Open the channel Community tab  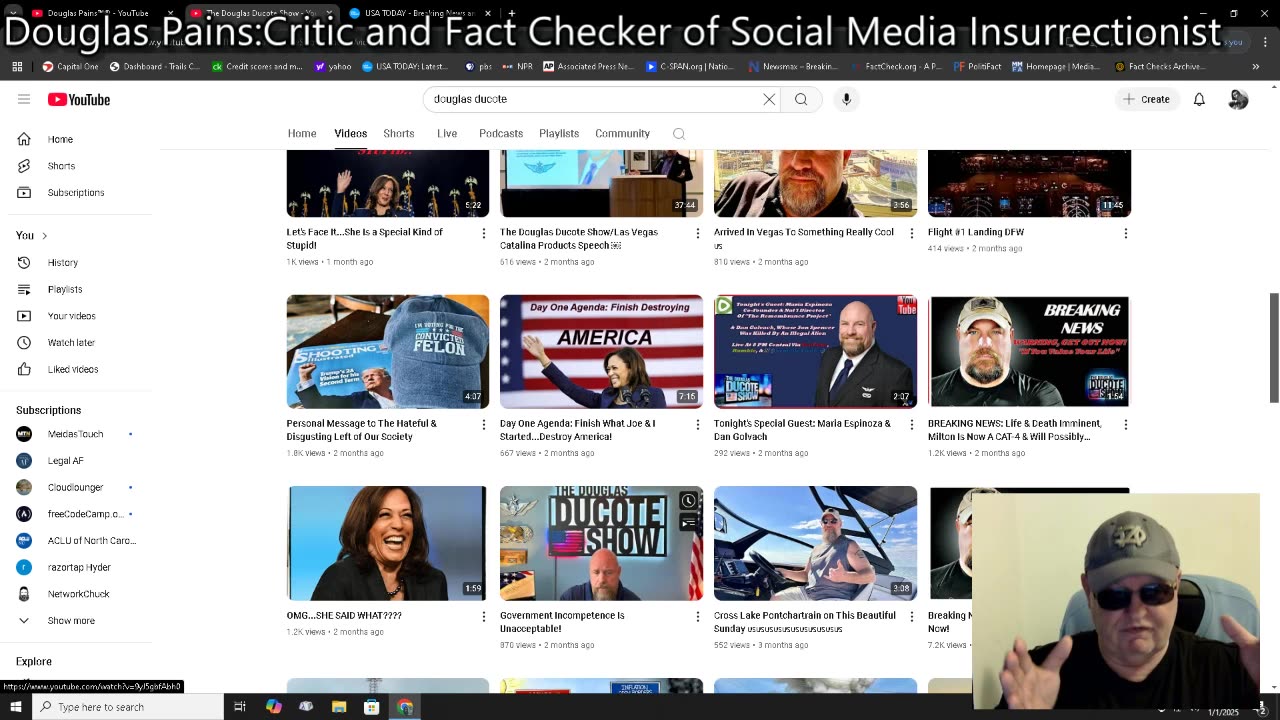click(622, 133)
